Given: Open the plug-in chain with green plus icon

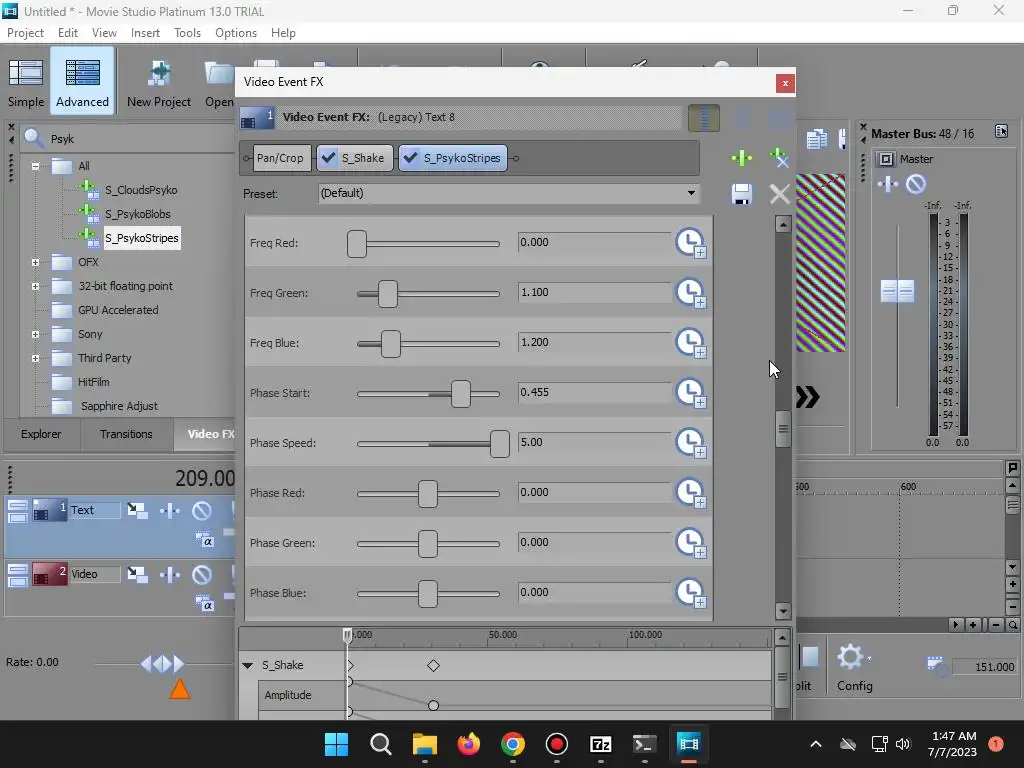Looking at the screenshot, I should tap(741, 158).
